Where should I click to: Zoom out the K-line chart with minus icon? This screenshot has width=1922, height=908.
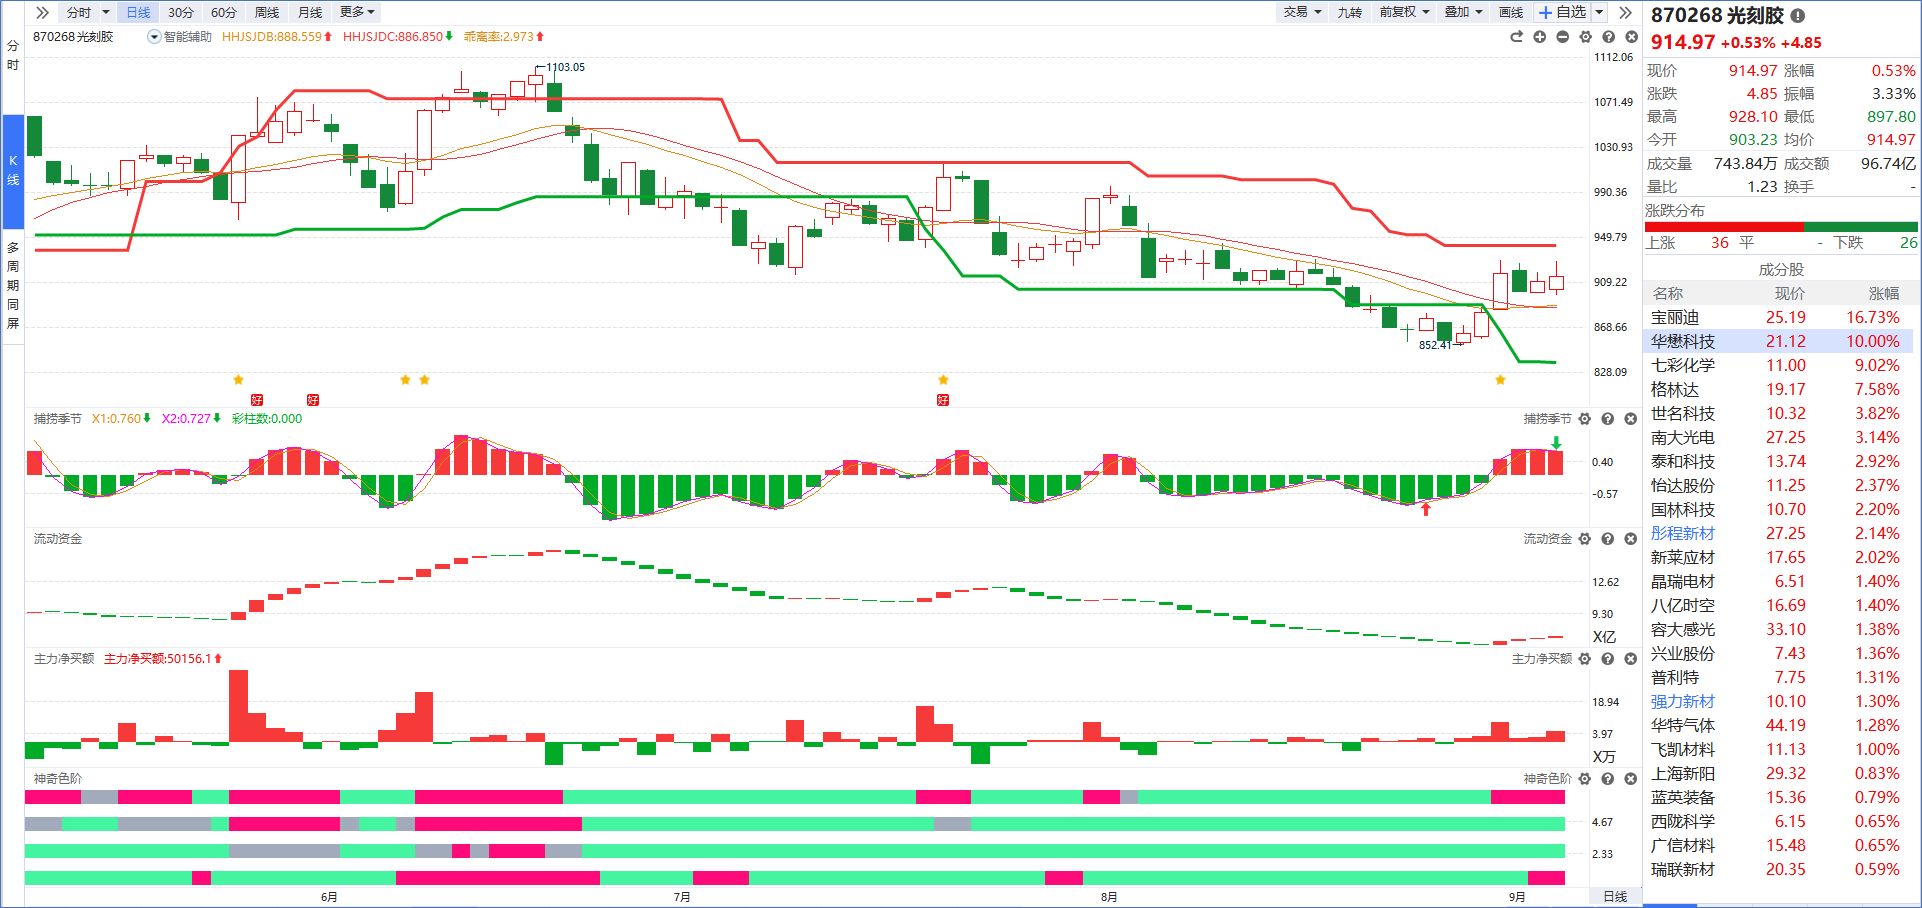pyautogui.click(x=1562, y=37)
